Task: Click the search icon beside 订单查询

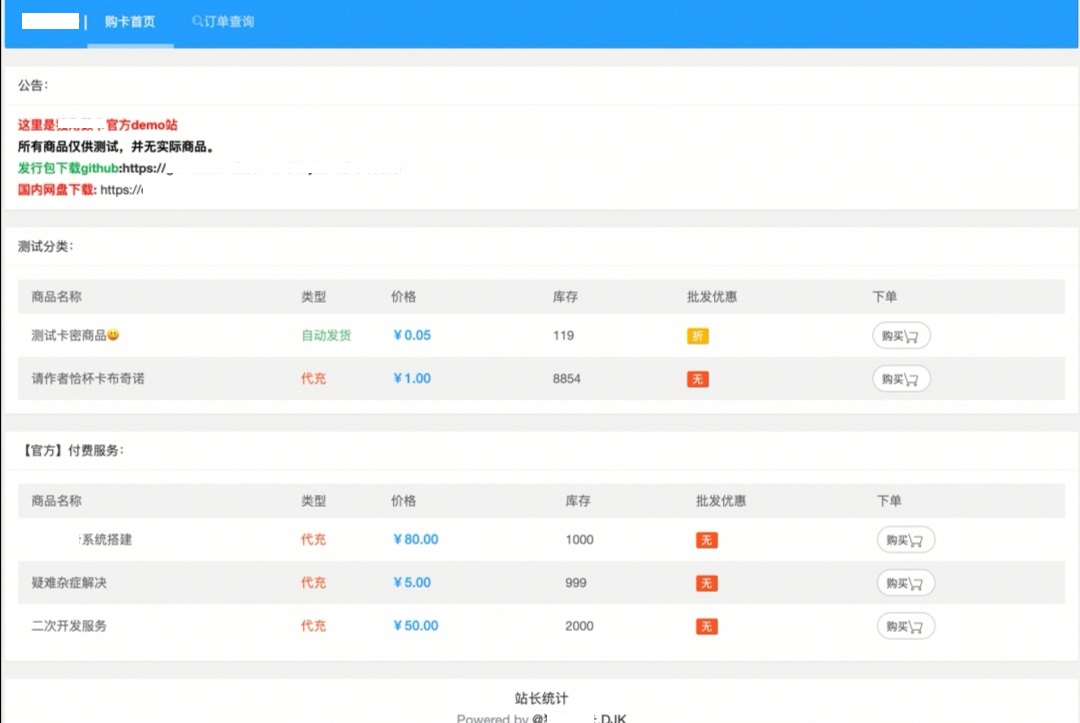Action: coord(196,21)
